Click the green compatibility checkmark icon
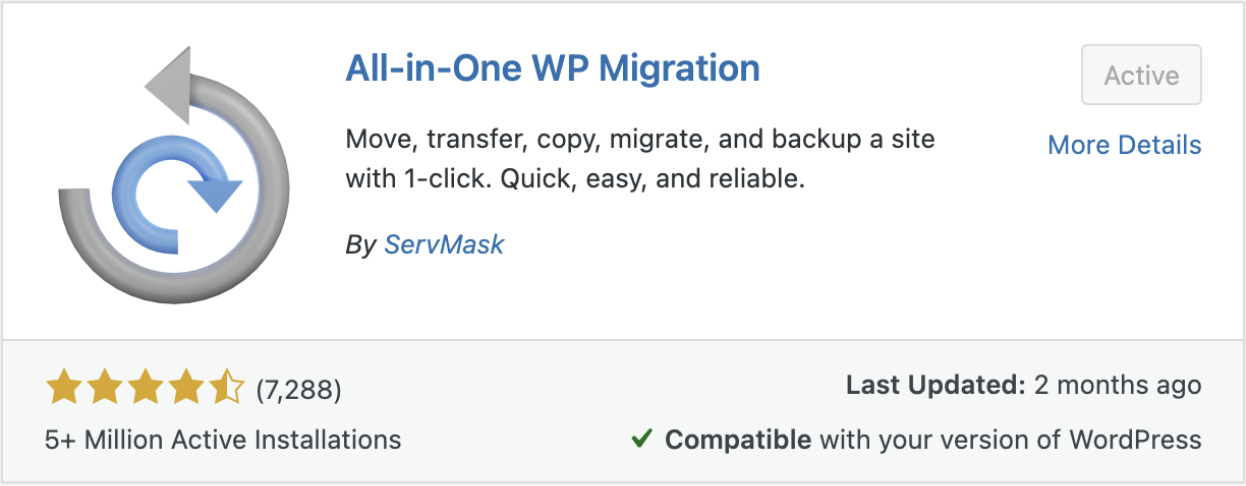The image size is (1246, 486). point(643,439)
